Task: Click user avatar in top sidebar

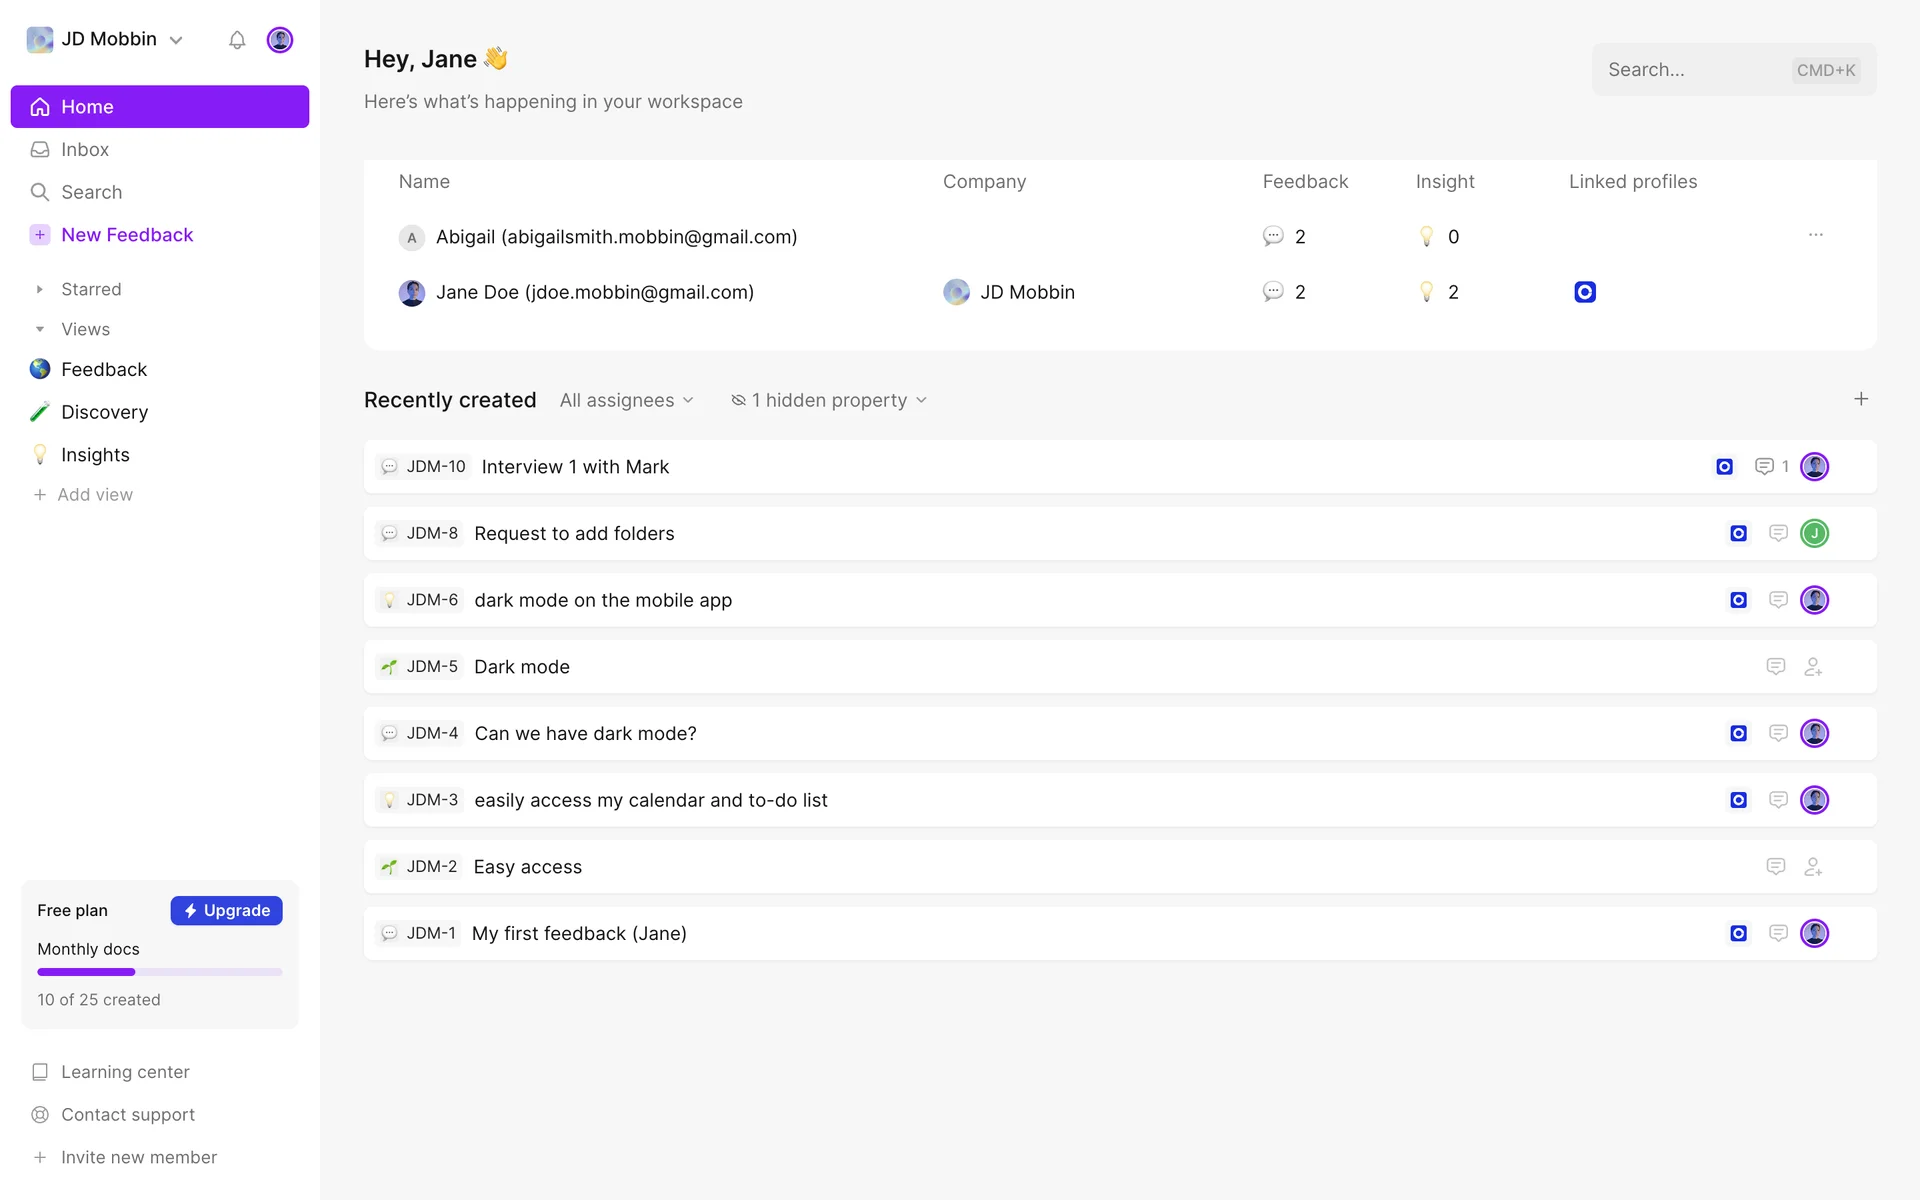Action: coord(280,40)
